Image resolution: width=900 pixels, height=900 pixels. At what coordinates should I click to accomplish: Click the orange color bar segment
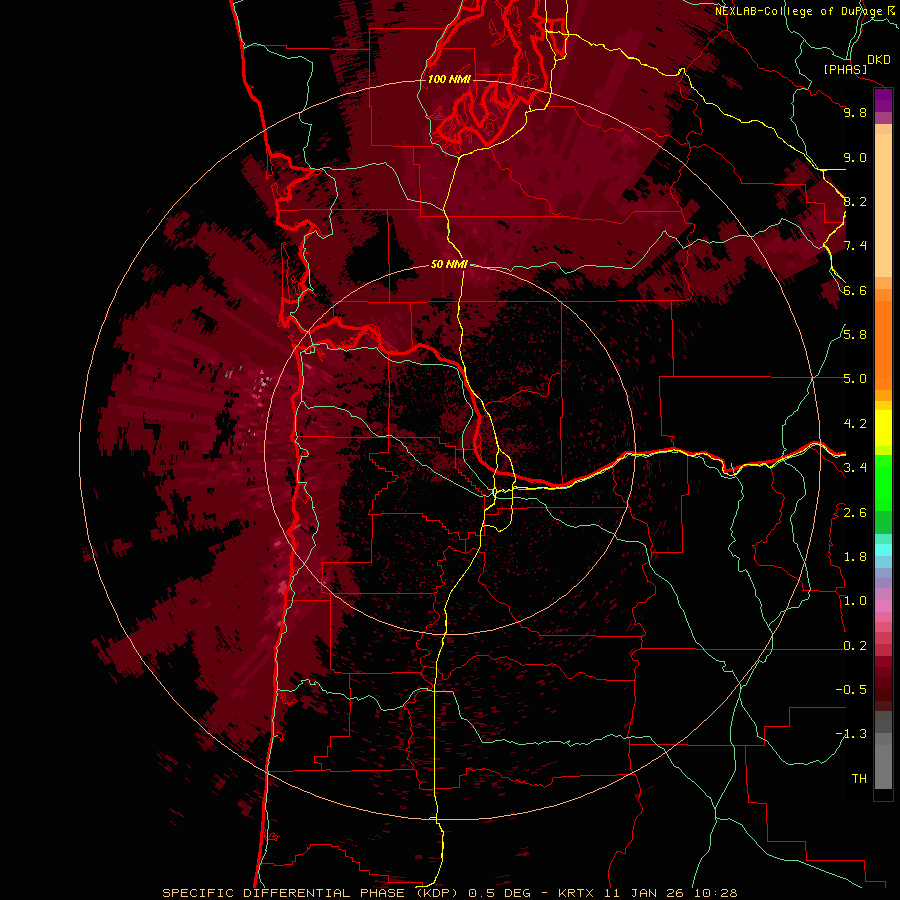tap(883, 345)
